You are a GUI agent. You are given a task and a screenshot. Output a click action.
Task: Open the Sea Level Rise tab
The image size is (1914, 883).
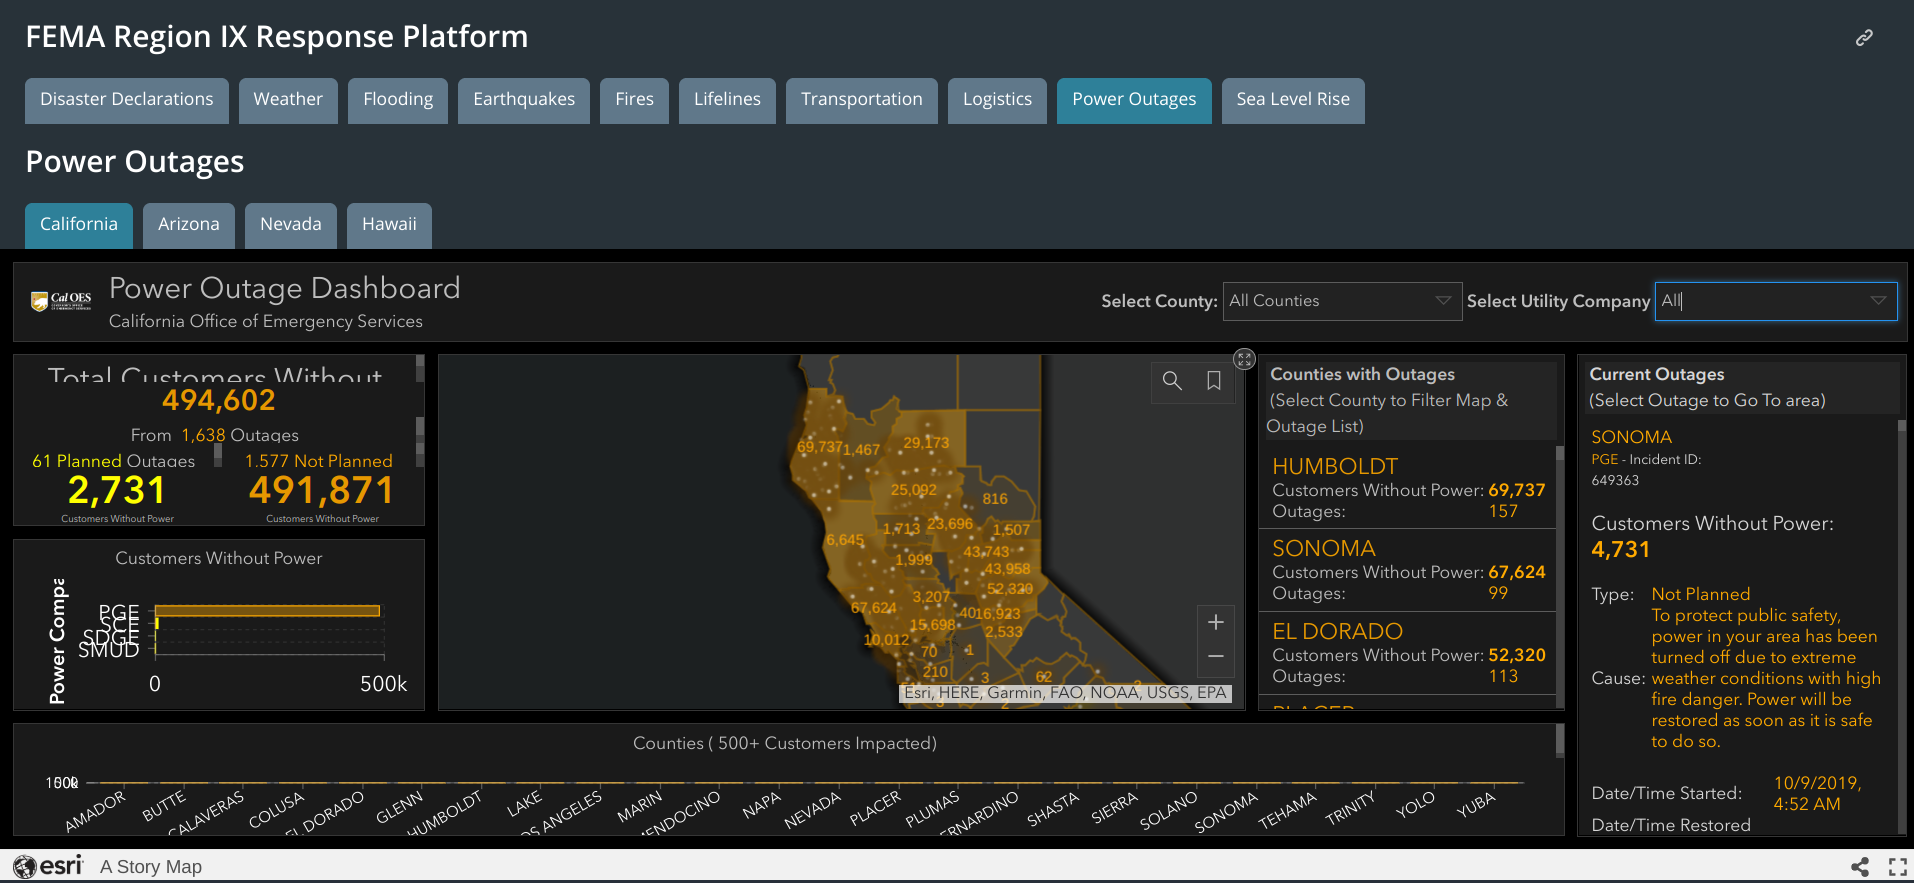coord(1293,100)
